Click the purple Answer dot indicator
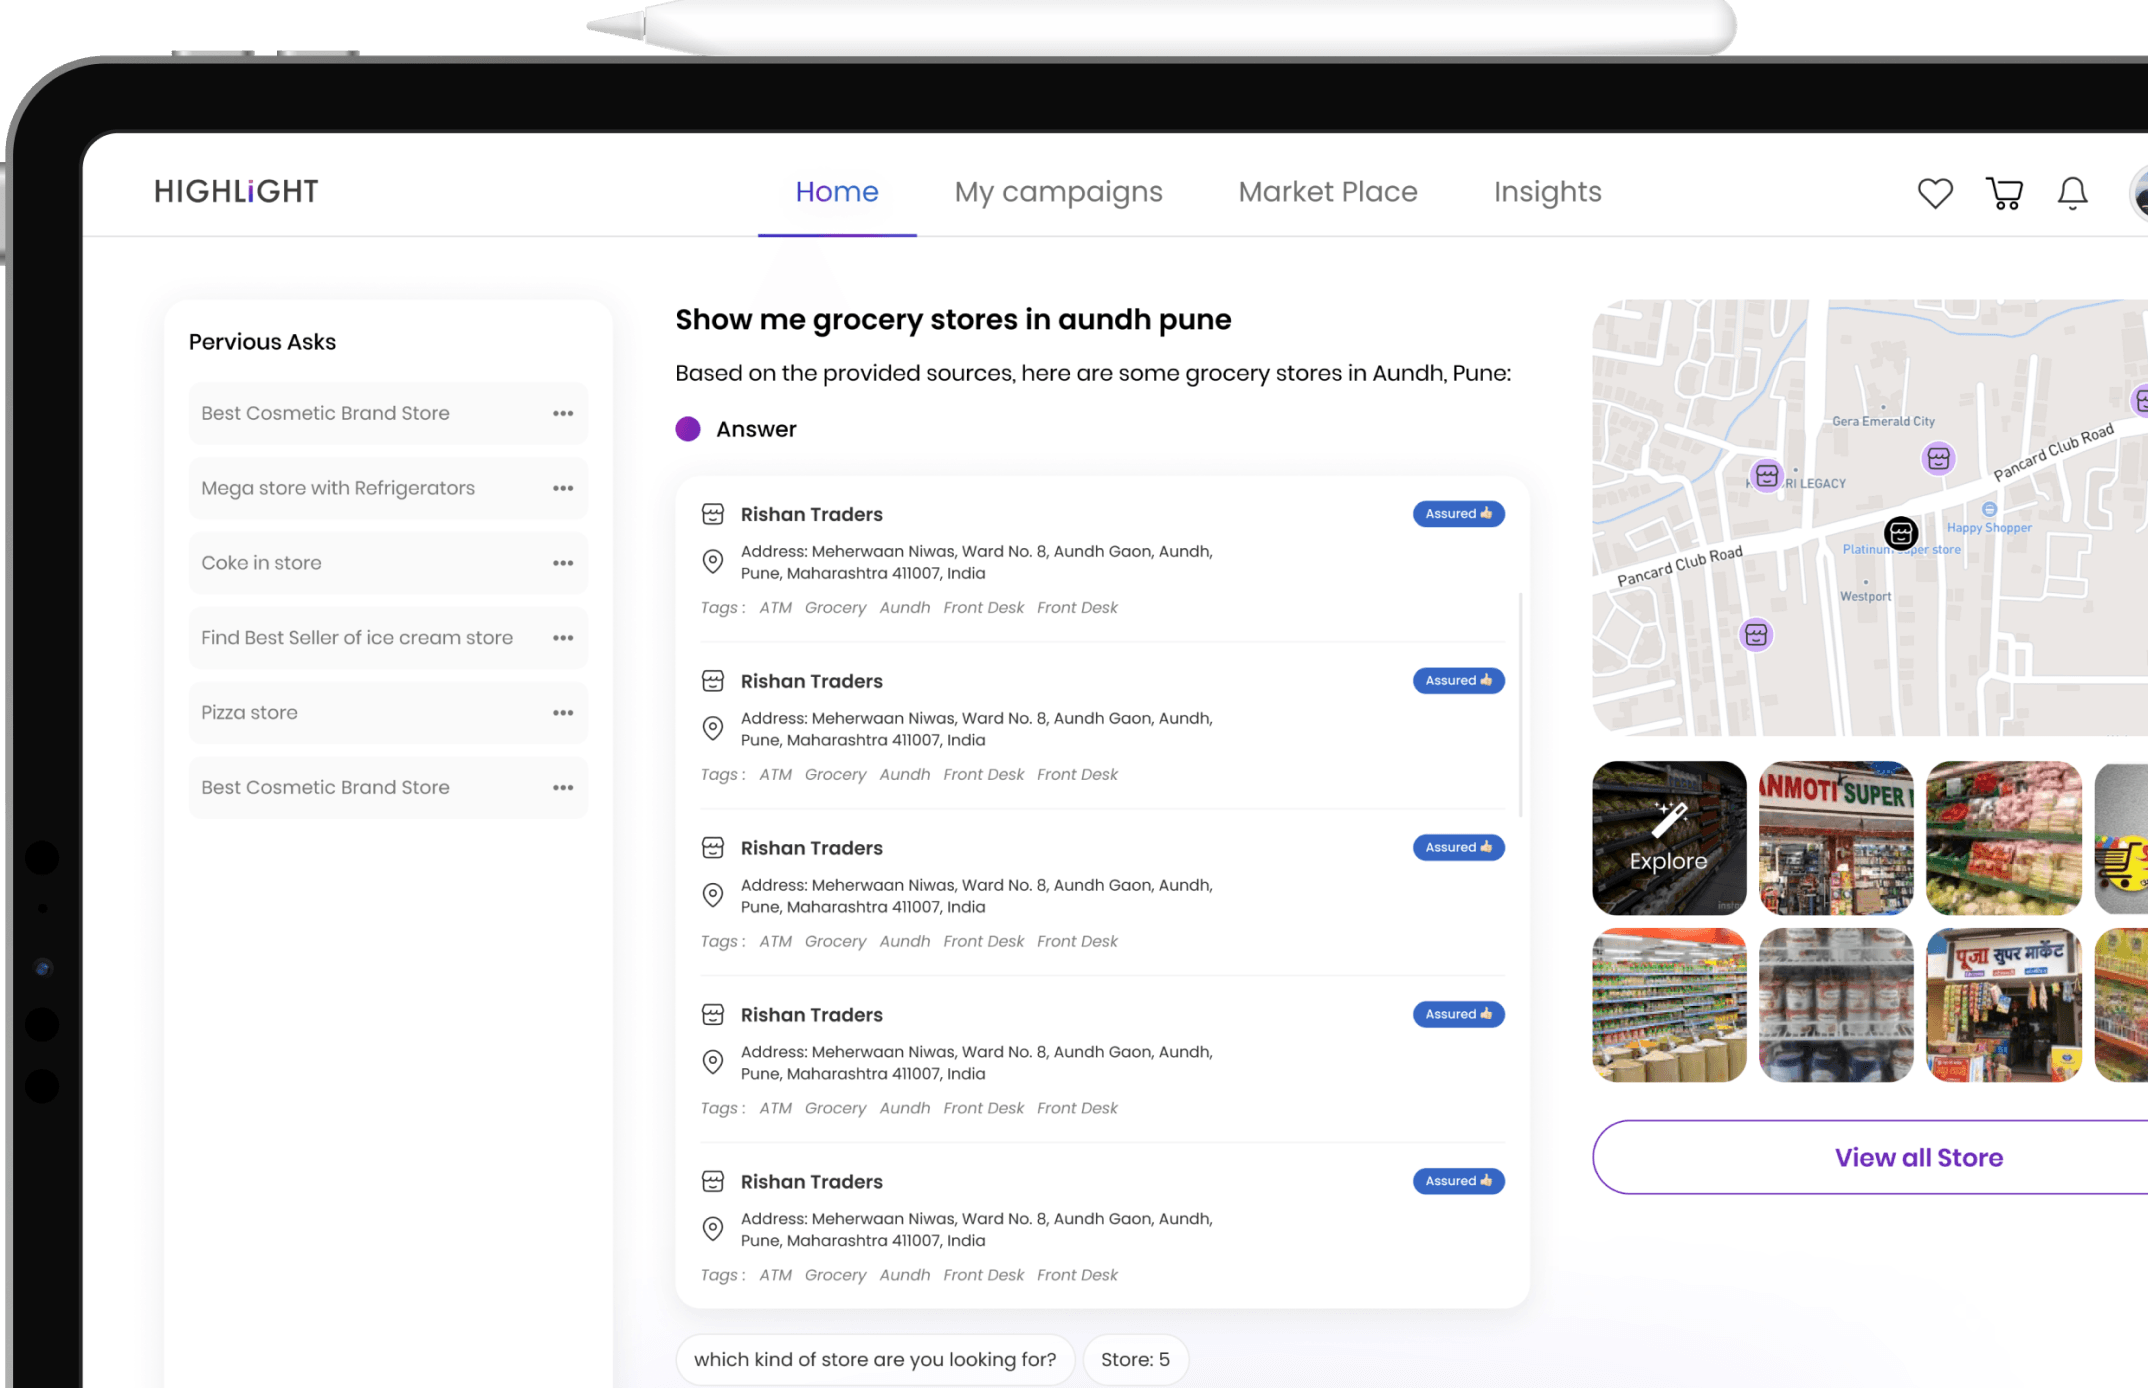The height and width of the screenshot is (1388, 2148). (x=688, y=429)
